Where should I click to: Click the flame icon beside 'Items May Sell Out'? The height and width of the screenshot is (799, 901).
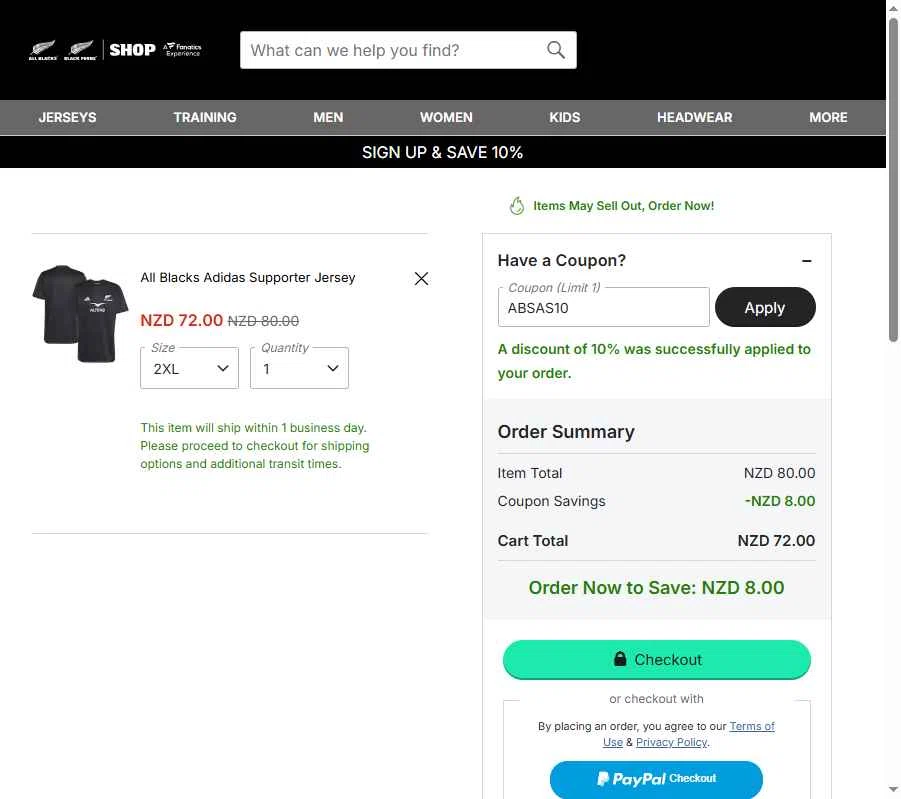517,206
